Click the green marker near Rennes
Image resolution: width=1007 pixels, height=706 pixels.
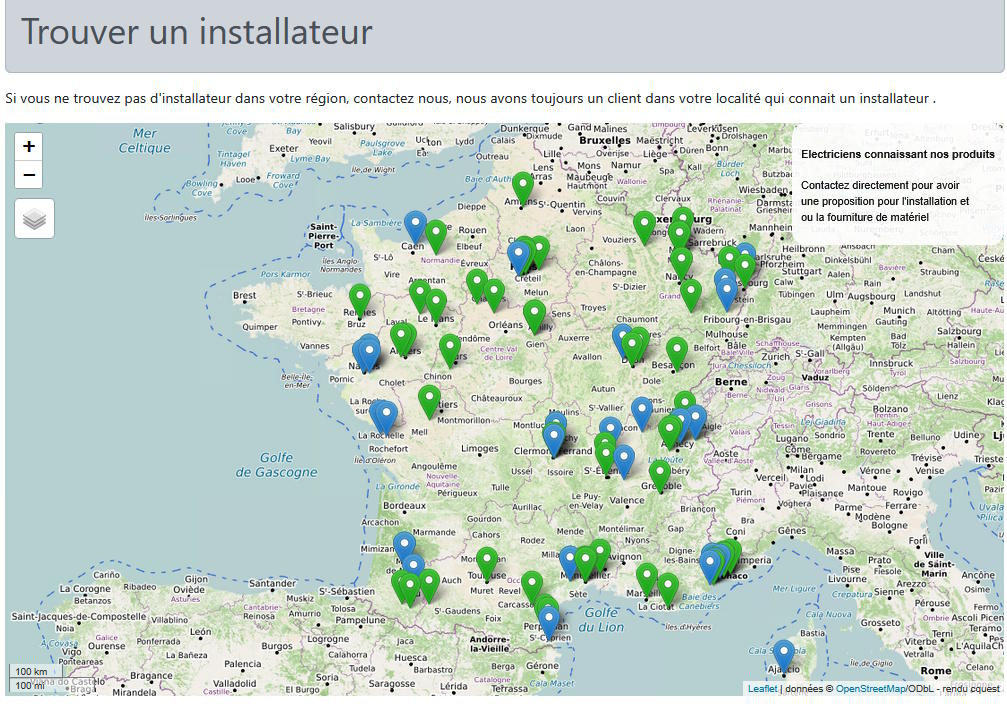(360, 301)
